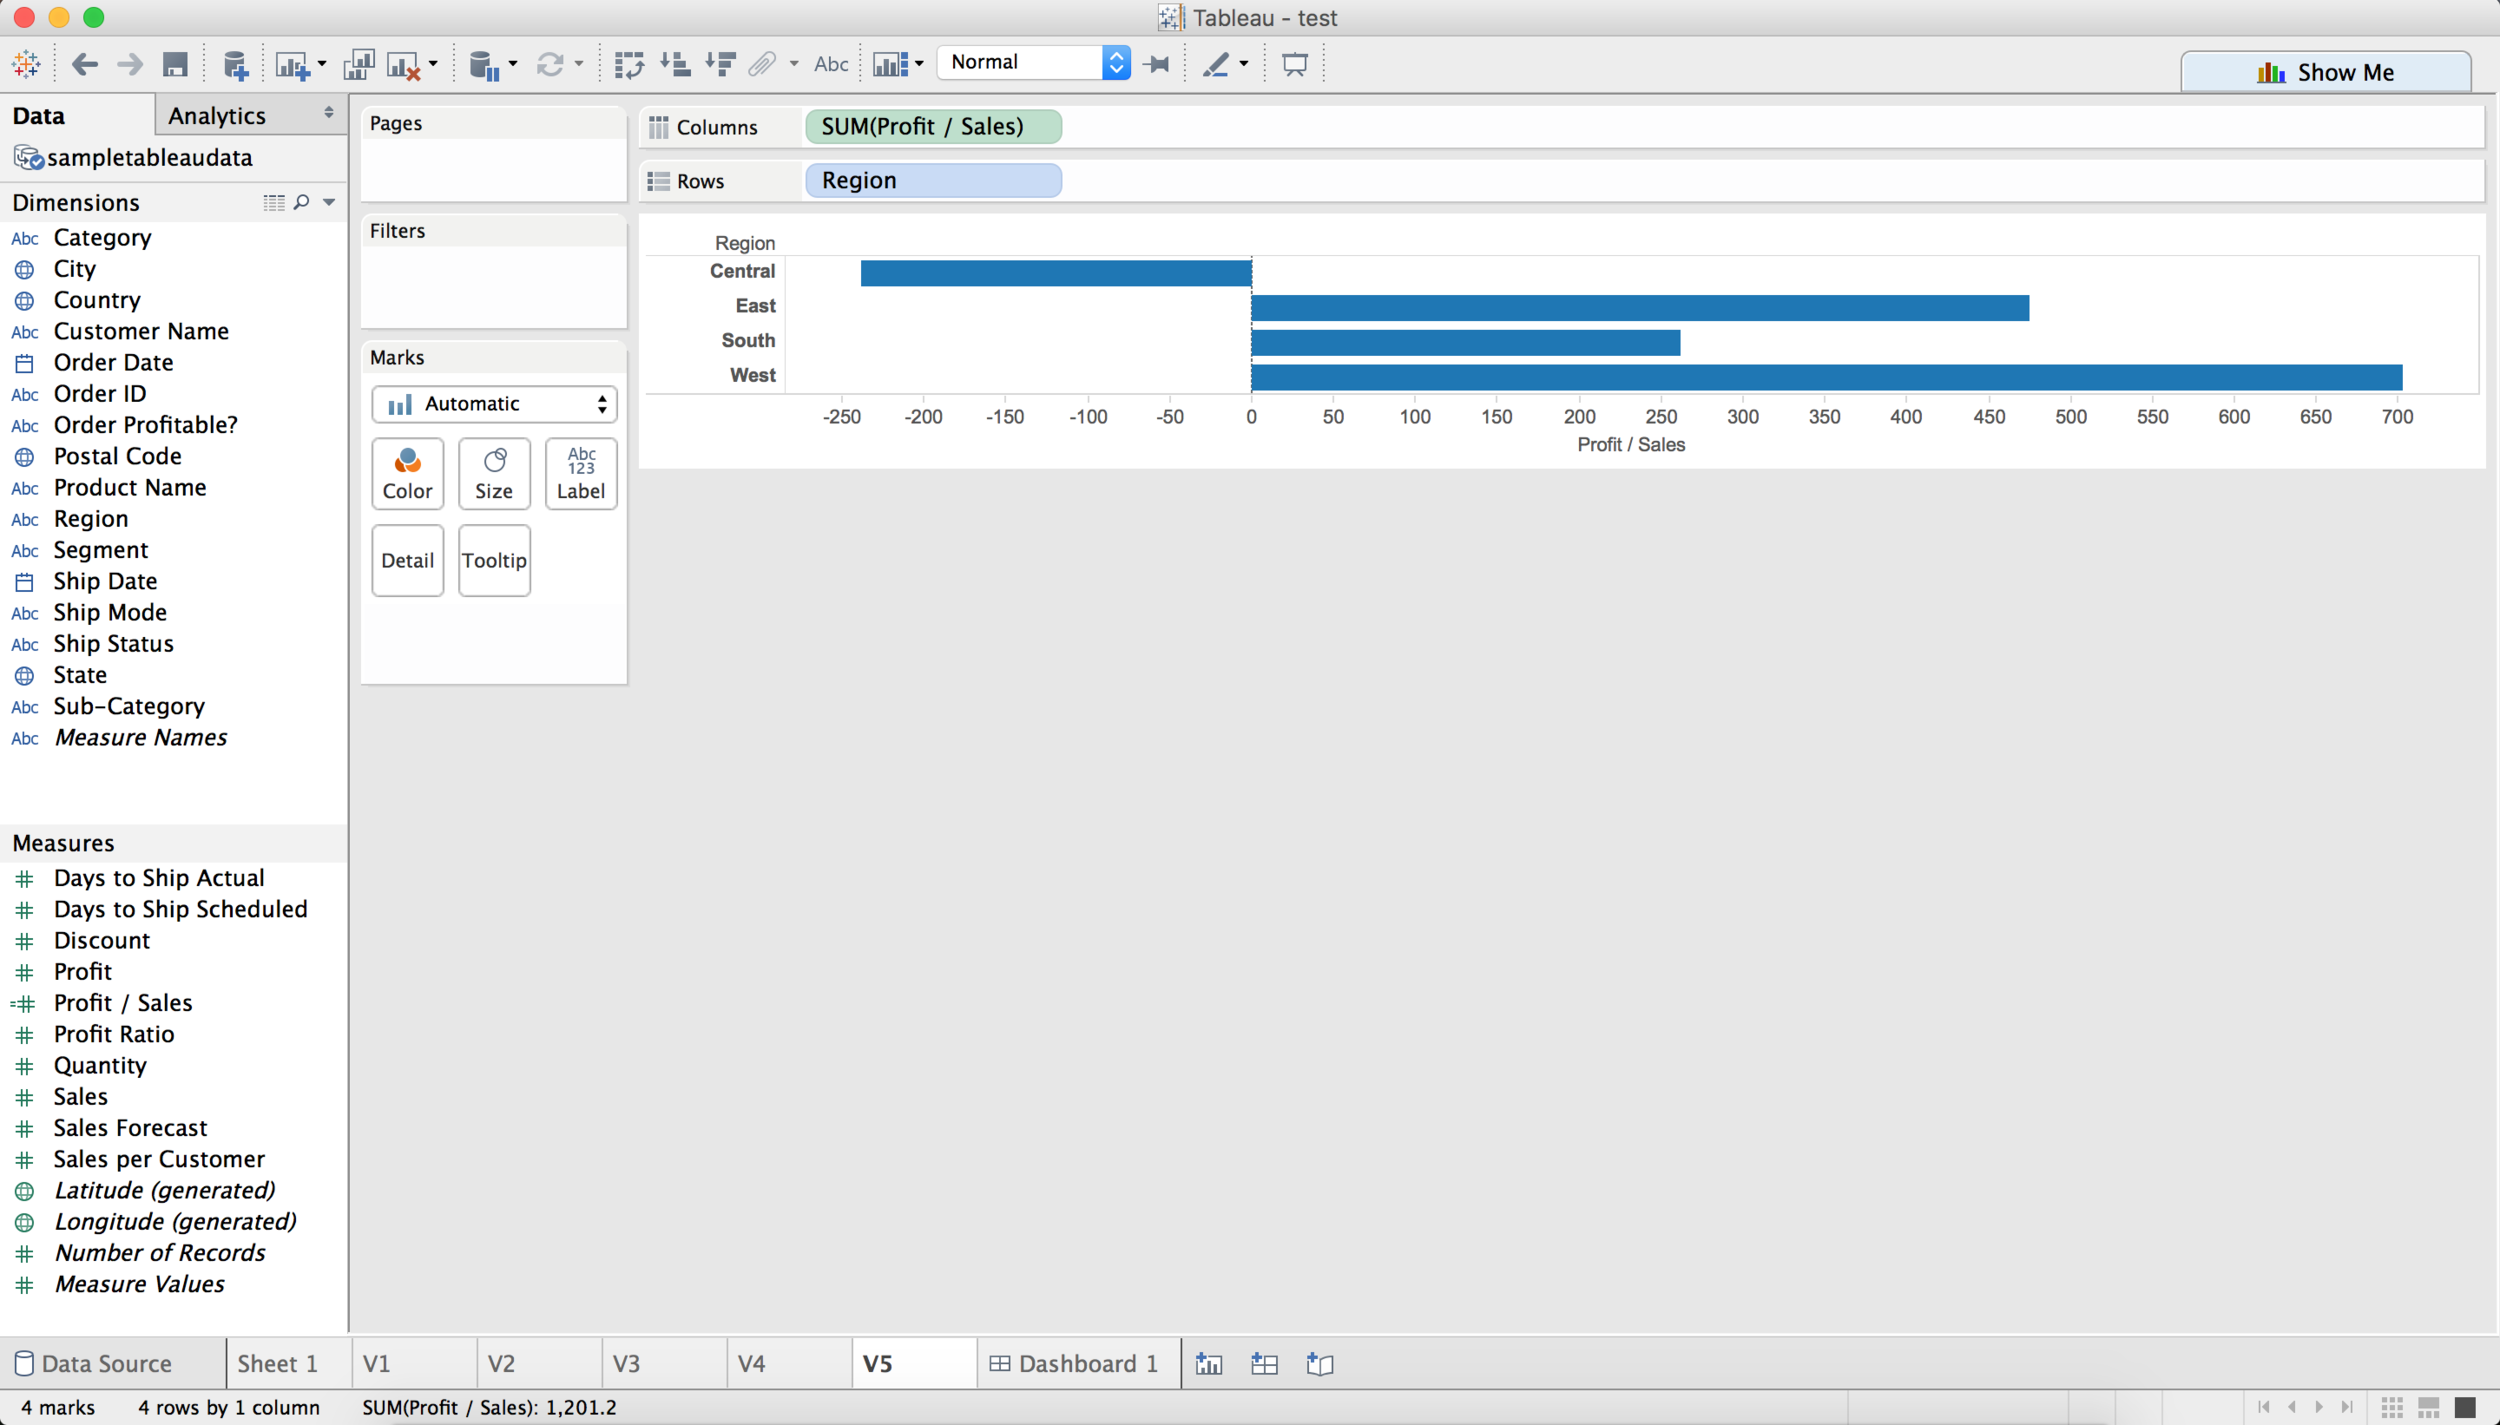Image resolution: width=2500 pixels, height=1425 pixels.
Task: Undo the last action with back arrow
Action: click(85, 64)
